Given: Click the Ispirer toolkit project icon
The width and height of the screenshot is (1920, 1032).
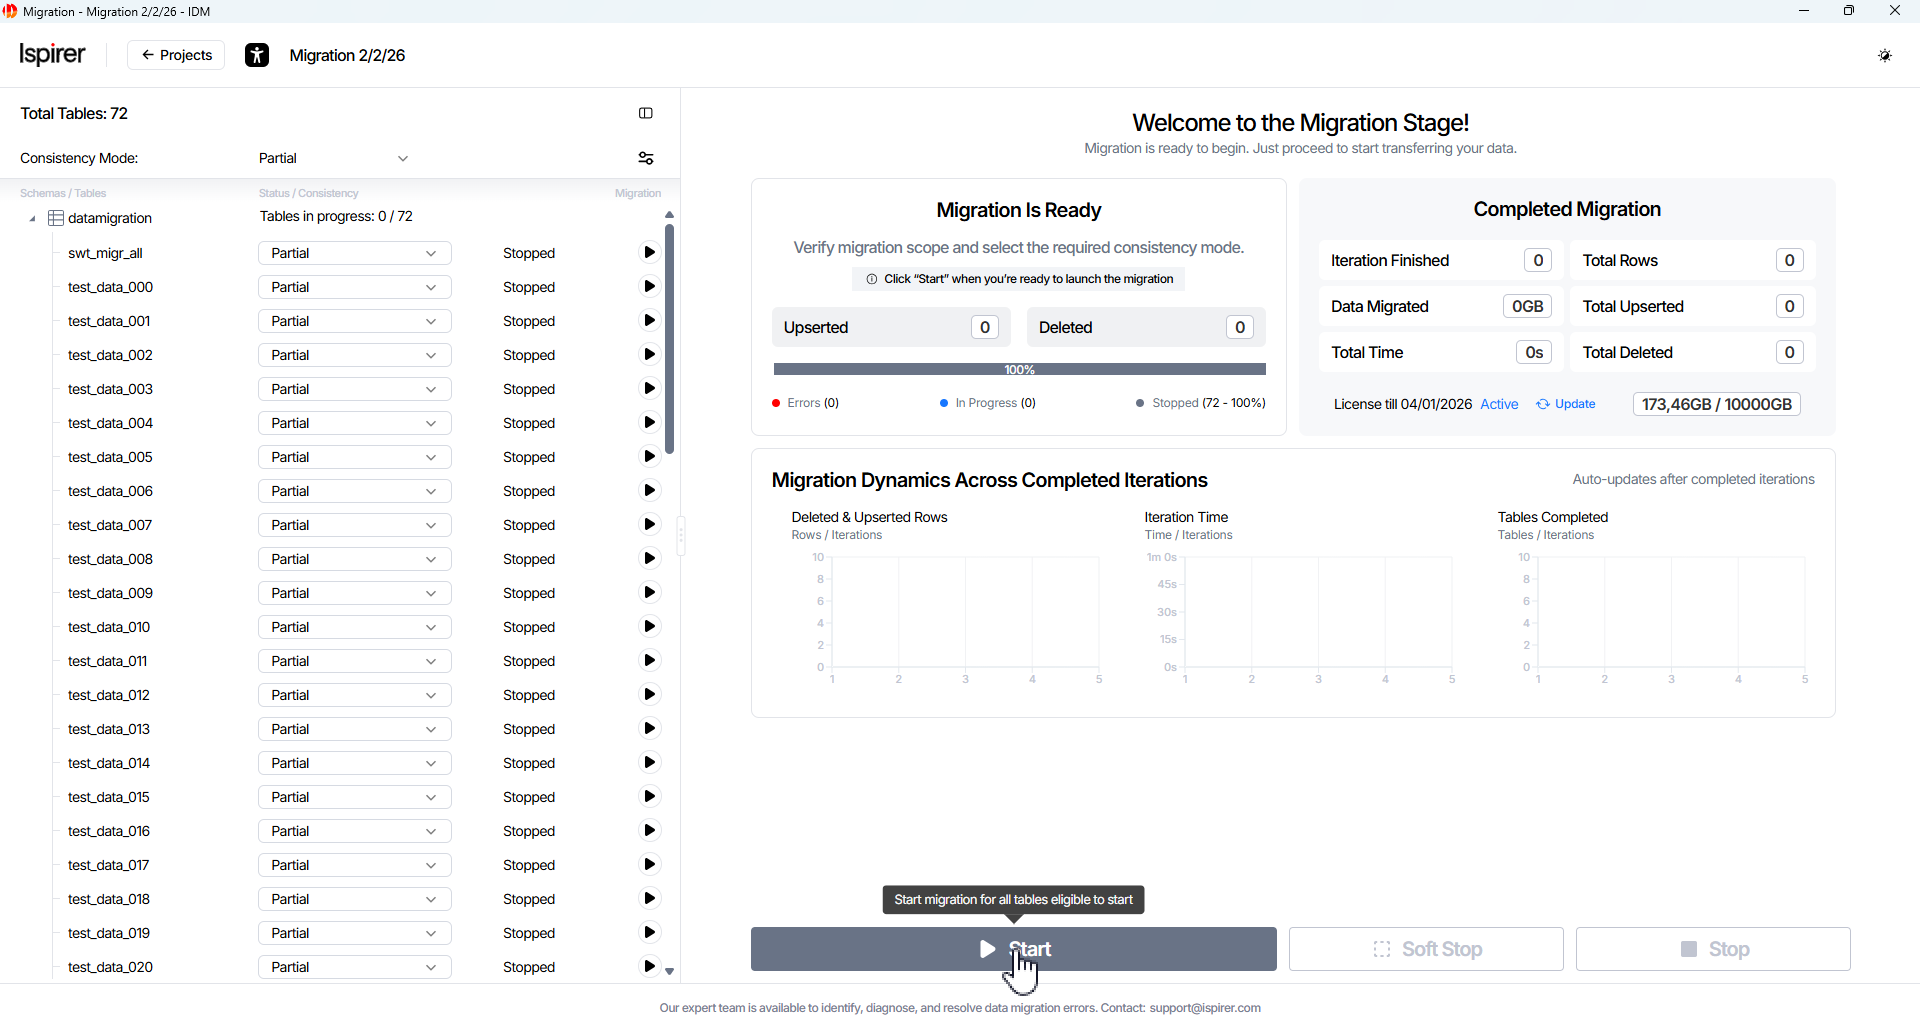Looking at the screenshot, I should (x=257, y=56).
